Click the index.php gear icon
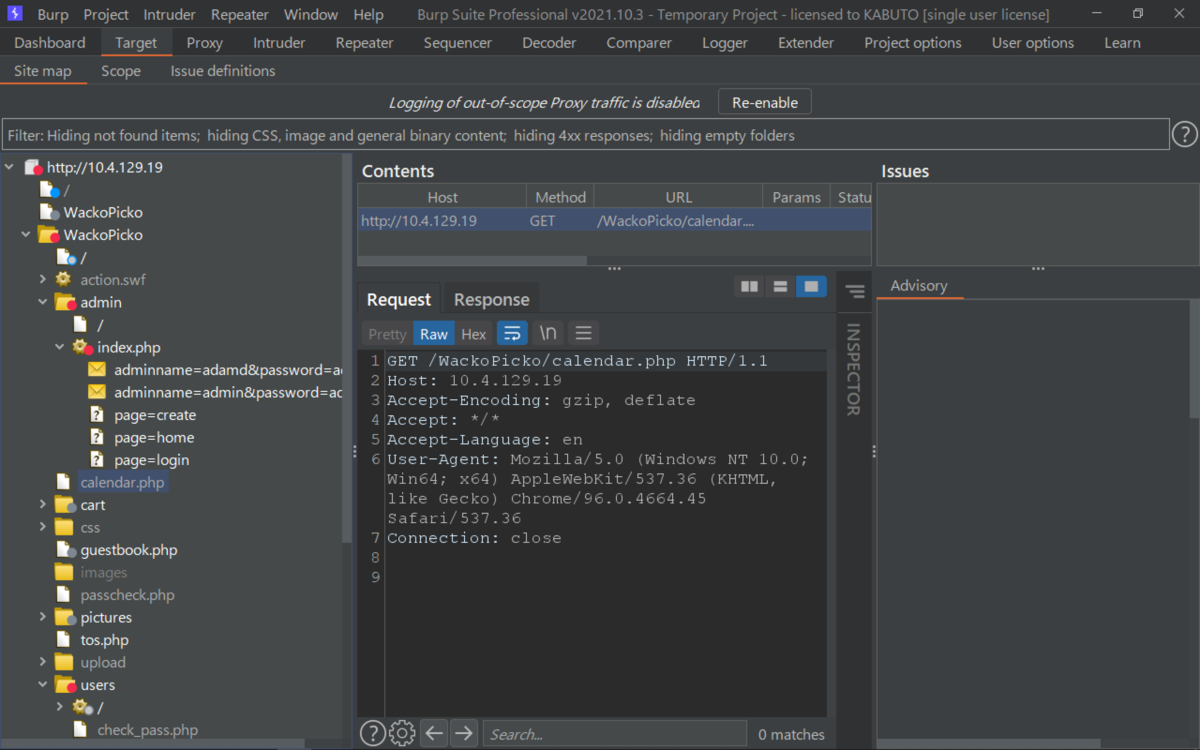The height and width of the screenshot is (750, 1200). point(83,347)
